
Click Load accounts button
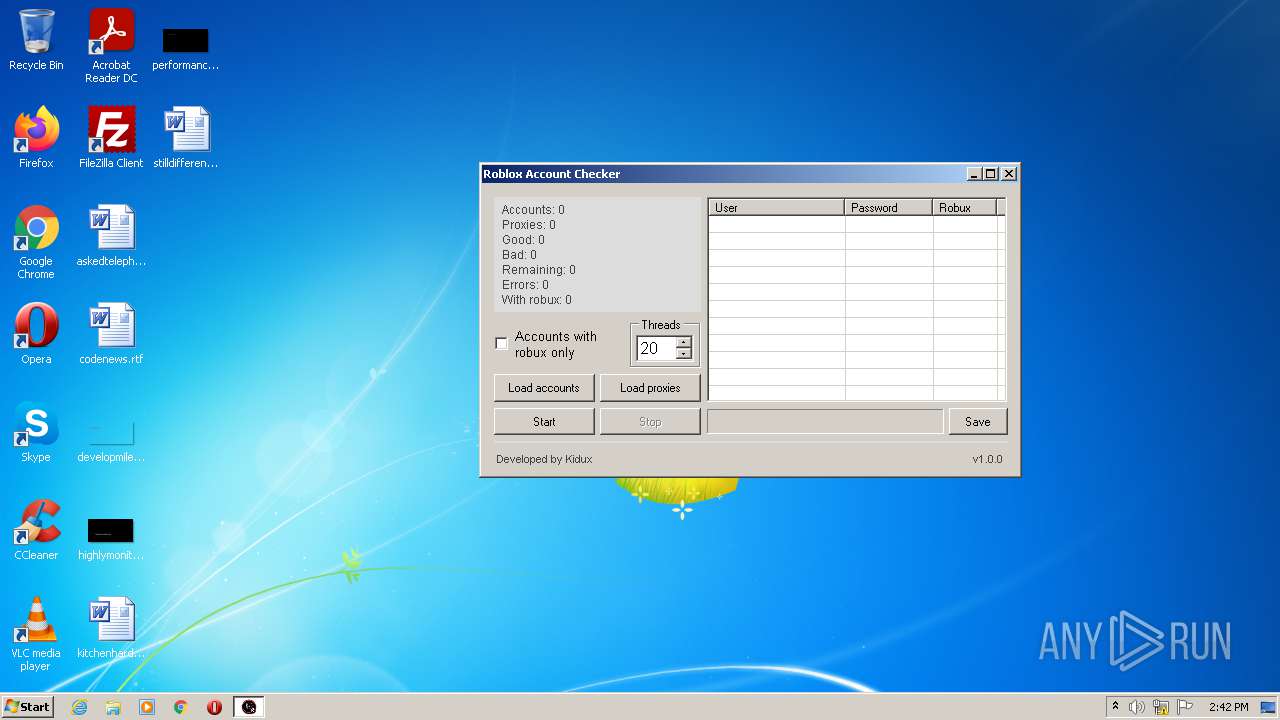click(x=544, y=388)
